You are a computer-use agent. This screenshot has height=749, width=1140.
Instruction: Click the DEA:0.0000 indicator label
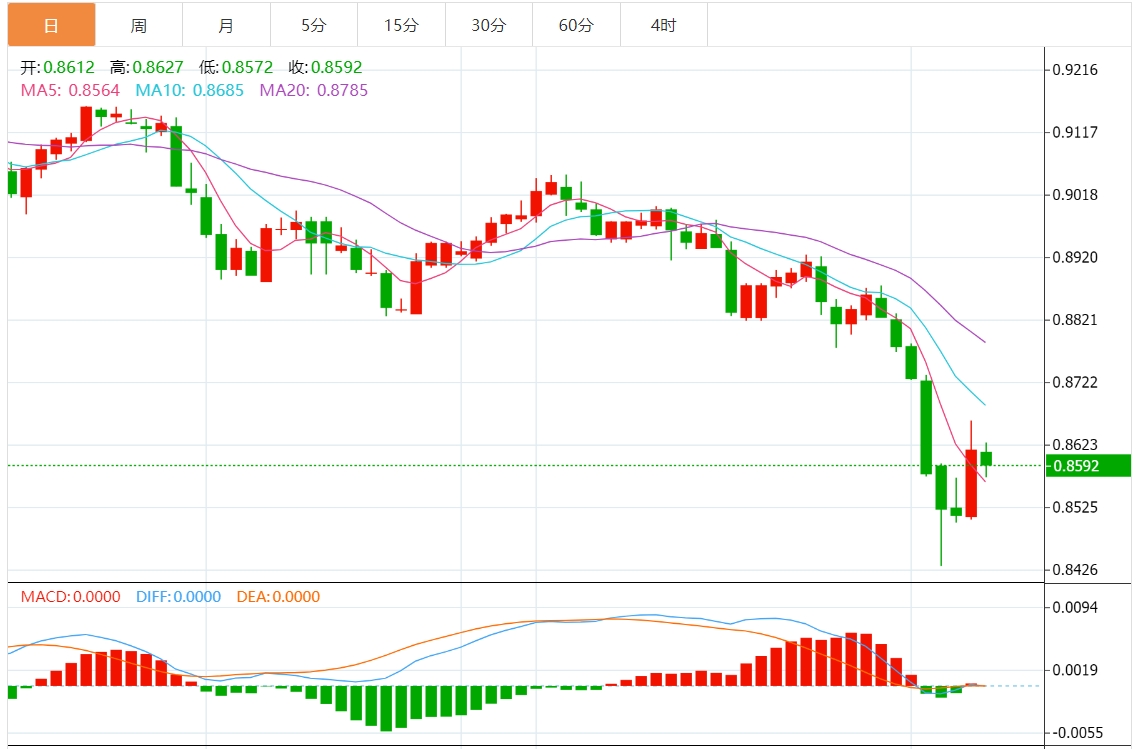278,596
